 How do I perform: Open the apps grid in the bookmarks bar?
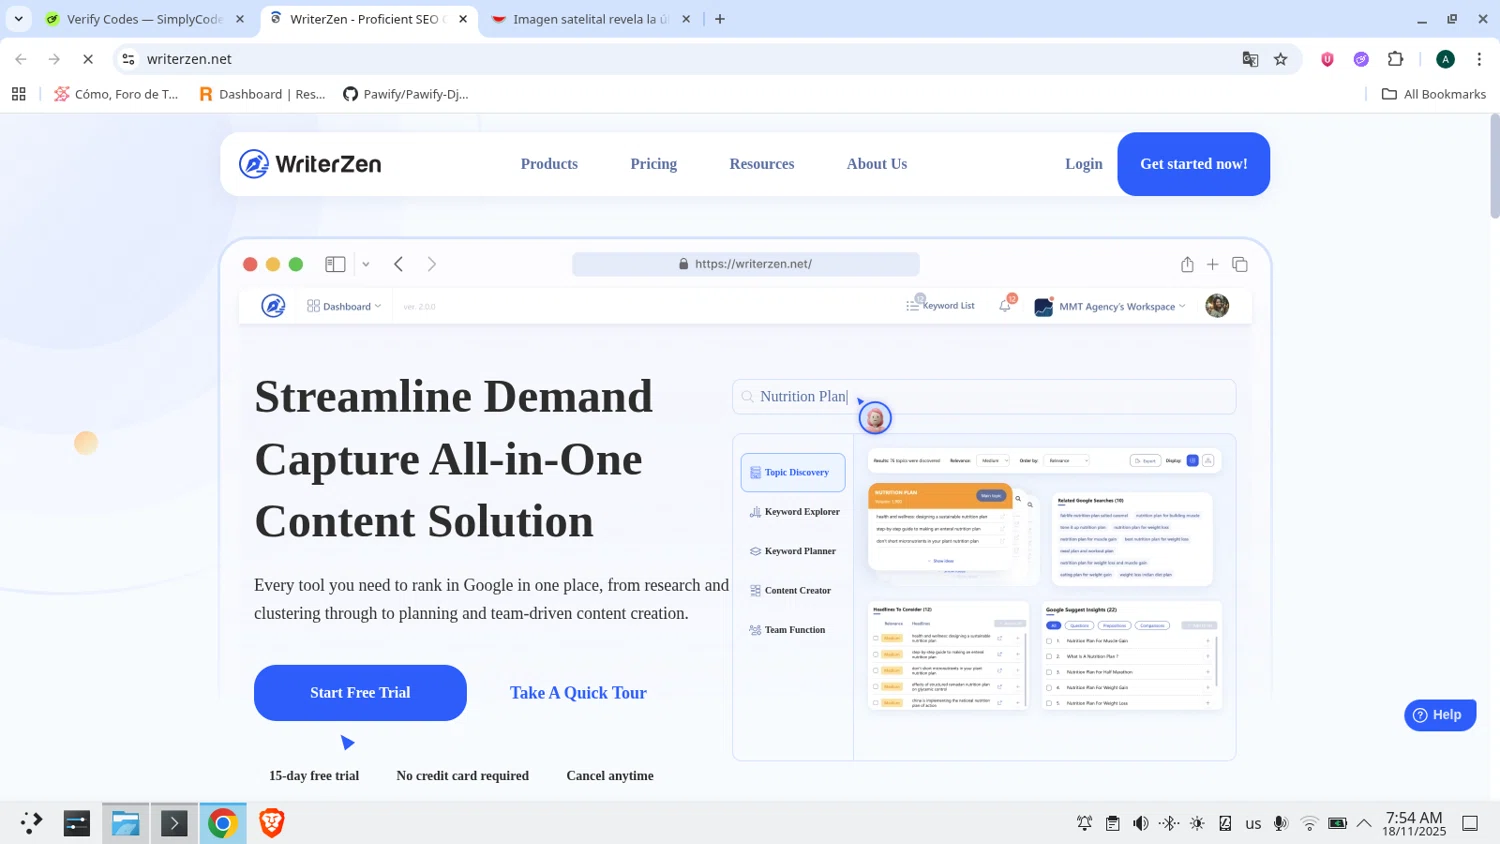[18, 94]
